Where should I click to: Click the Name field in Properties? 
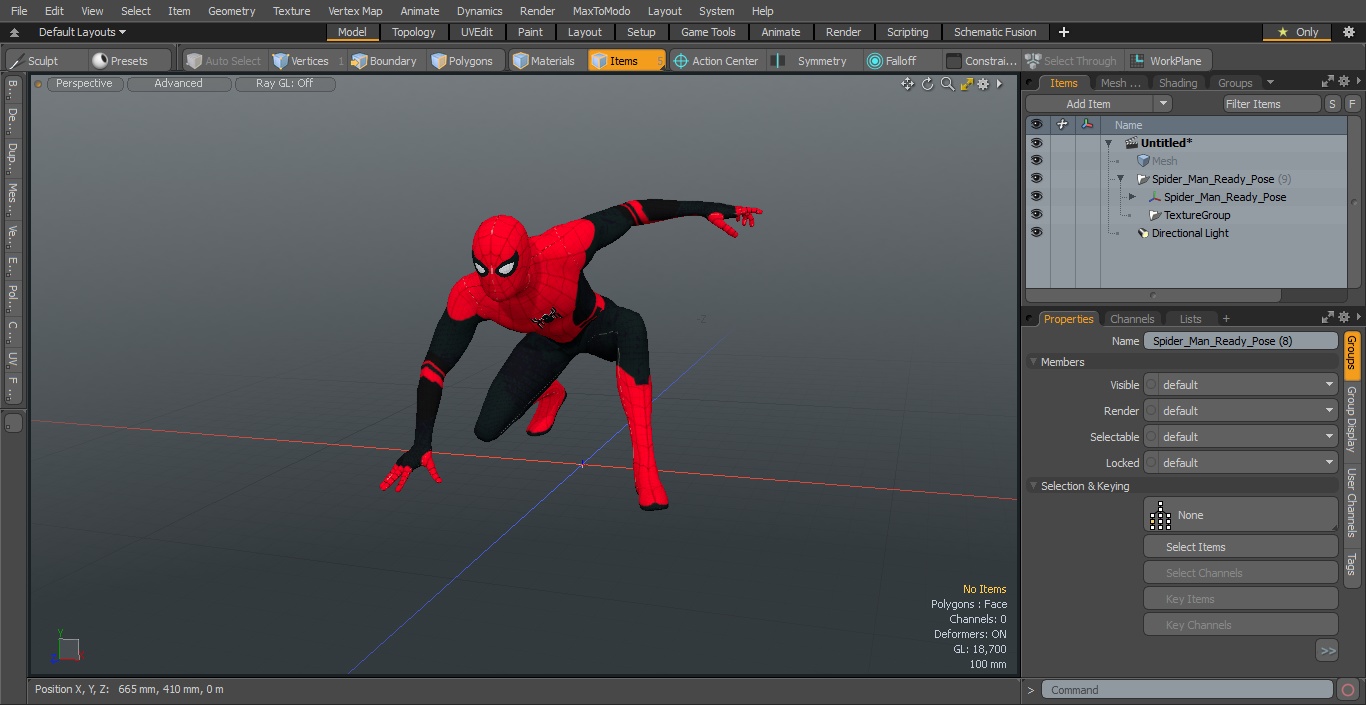click(1240, 341)
